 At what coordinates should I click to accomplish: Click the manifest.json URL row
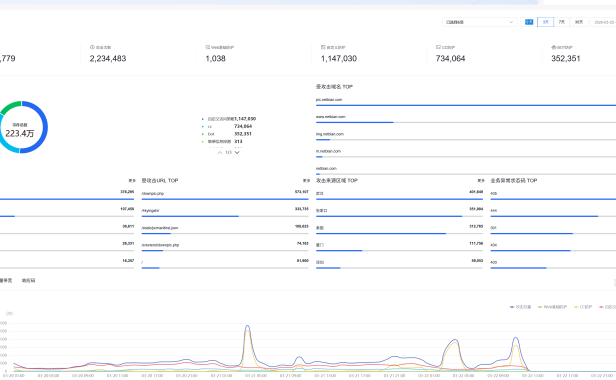225,230
